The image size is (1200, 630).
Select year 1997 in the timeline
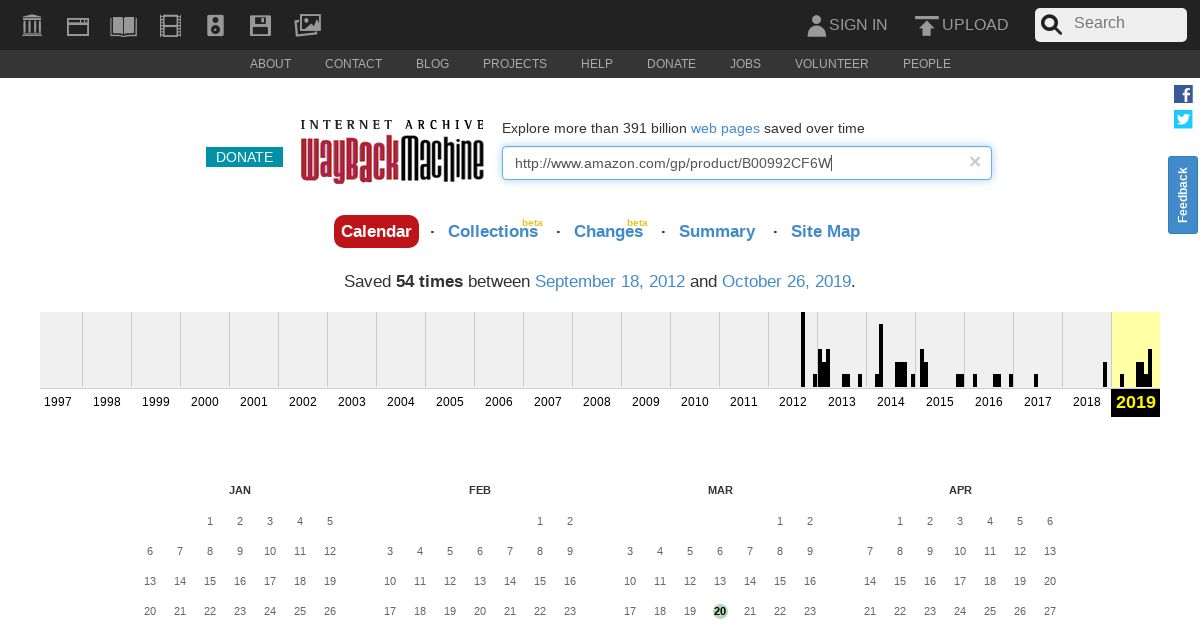[x=58, y=401]
